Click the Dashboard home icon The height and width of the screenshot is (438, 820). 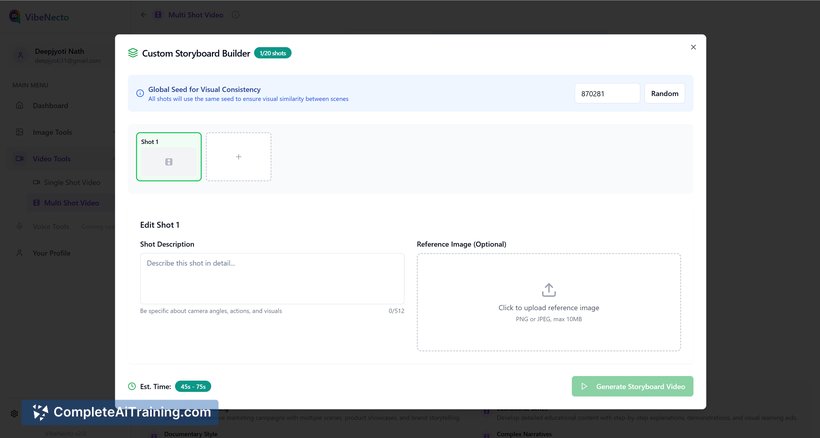19,106
